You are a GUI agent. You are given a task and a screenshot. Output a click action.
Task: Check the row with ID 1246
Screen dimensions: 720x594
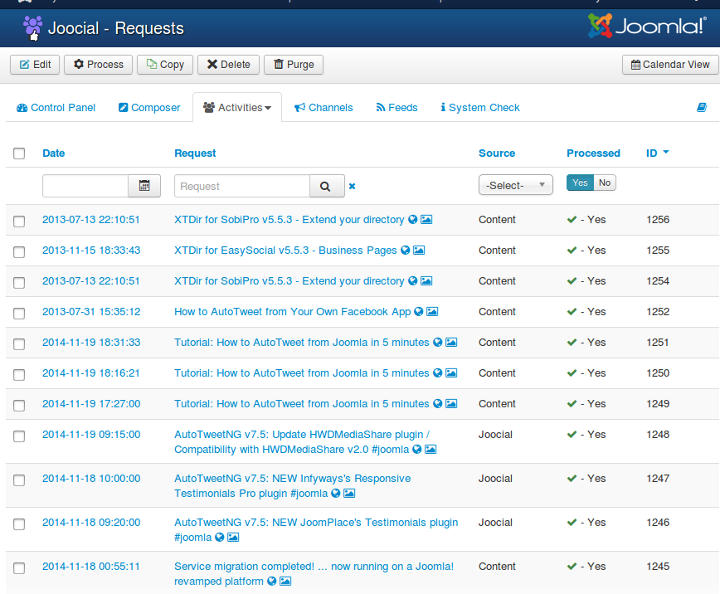tap(19, 524)
